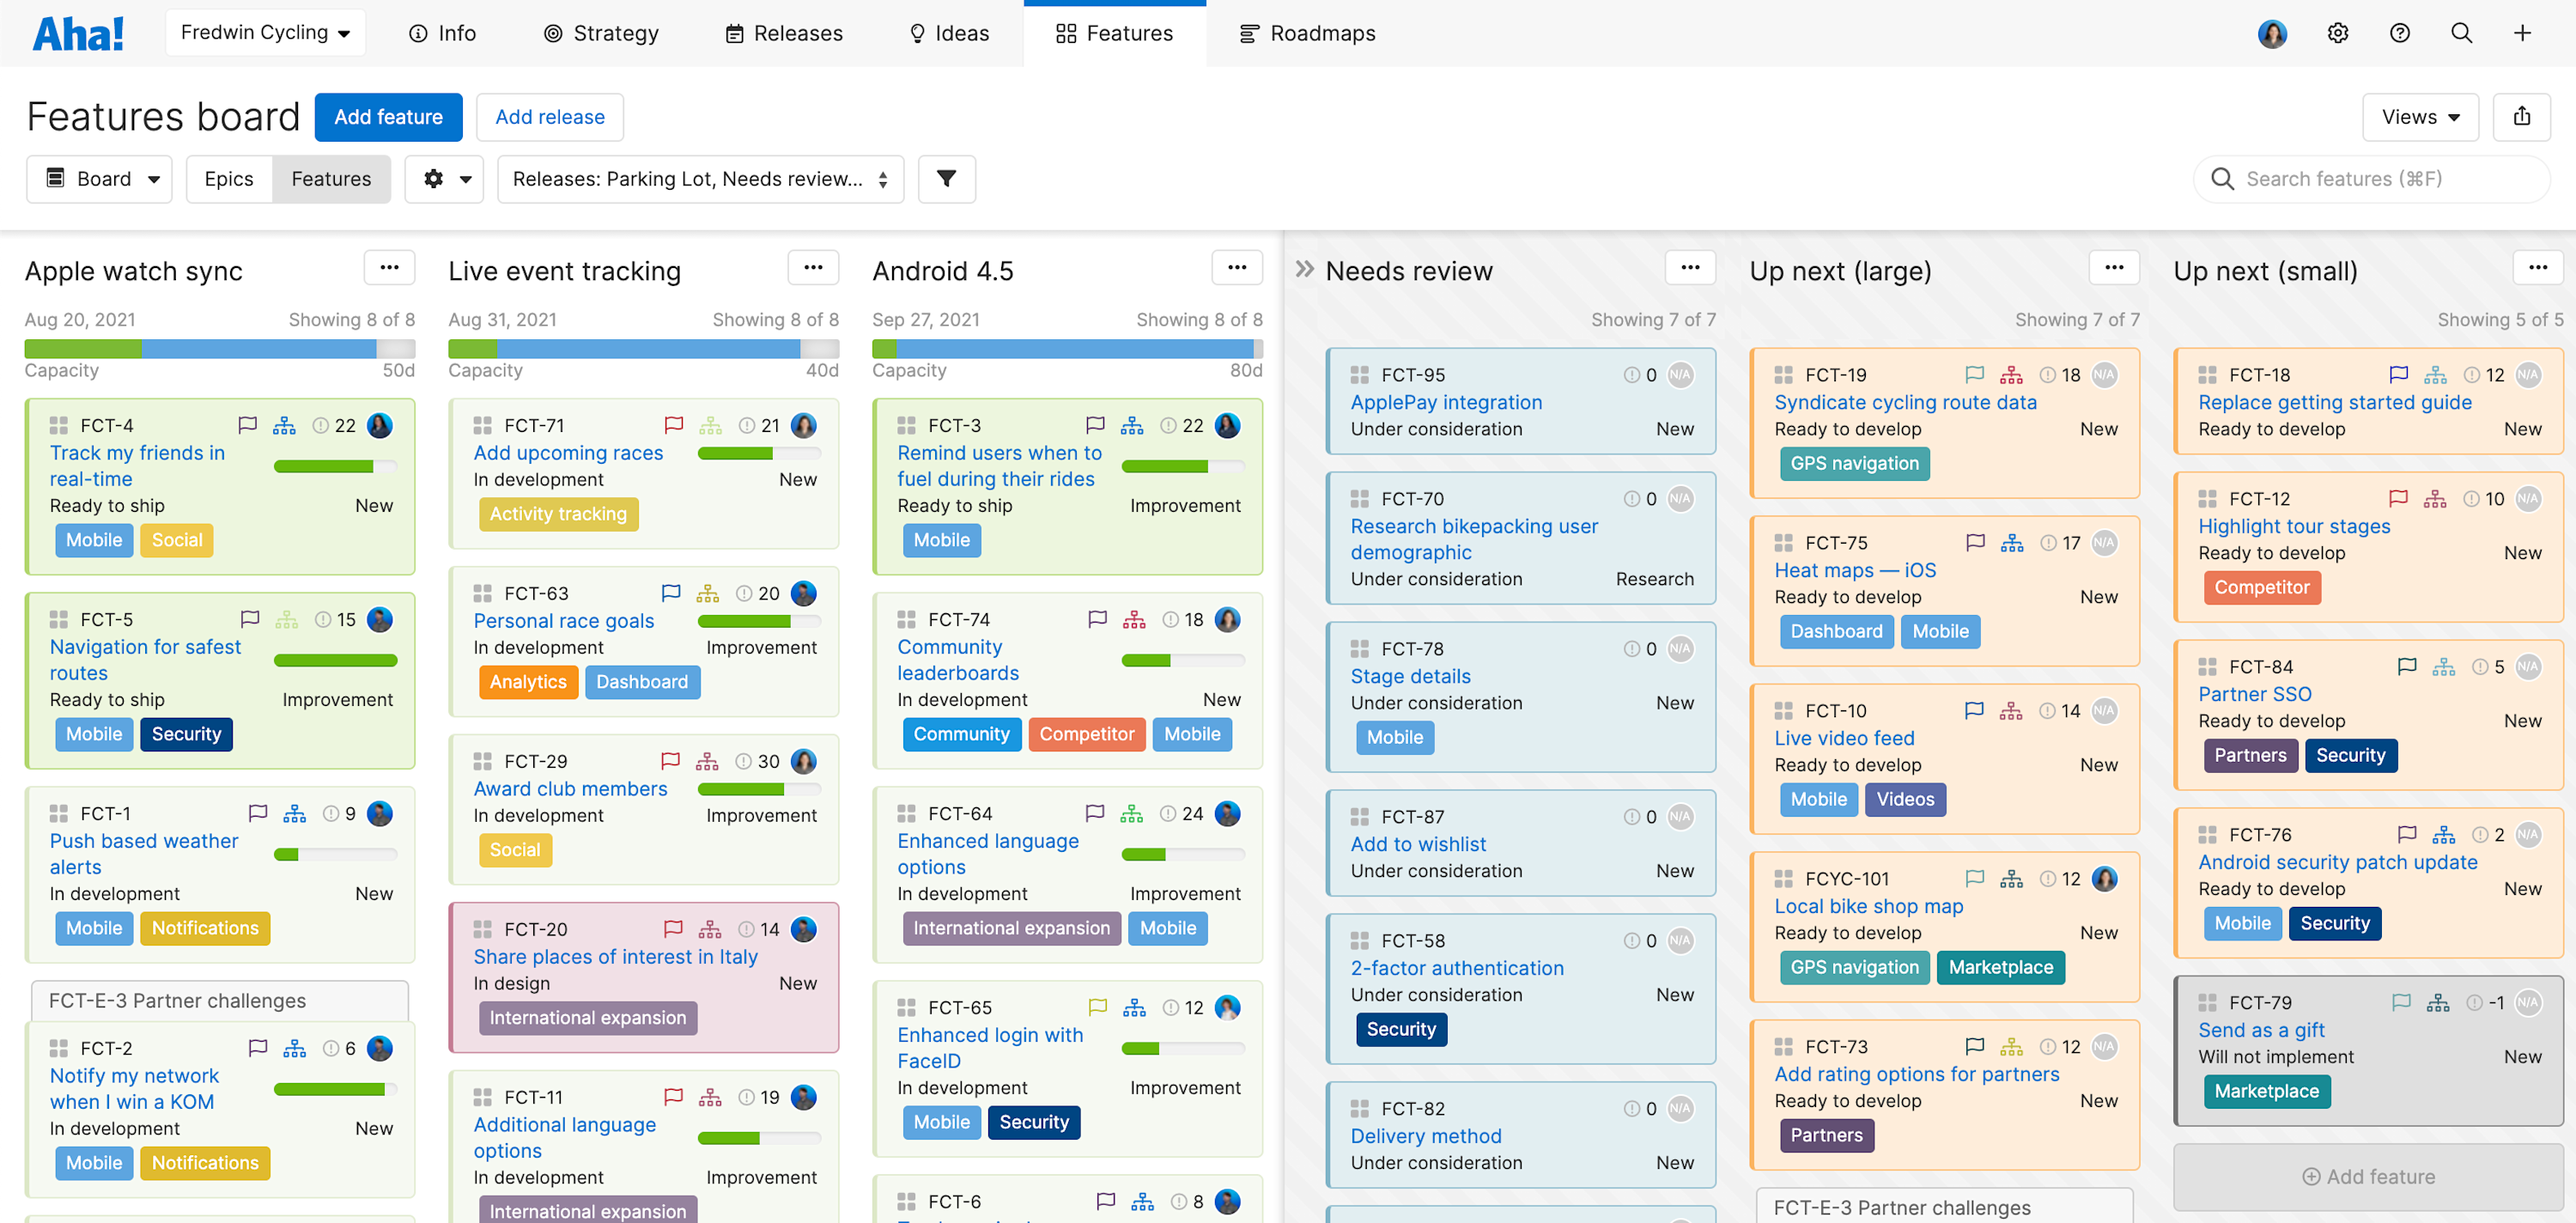Open the ApplePay integration feature link
Viewport: 2576px width, 1223px height.
click(x=1446, y=402)
